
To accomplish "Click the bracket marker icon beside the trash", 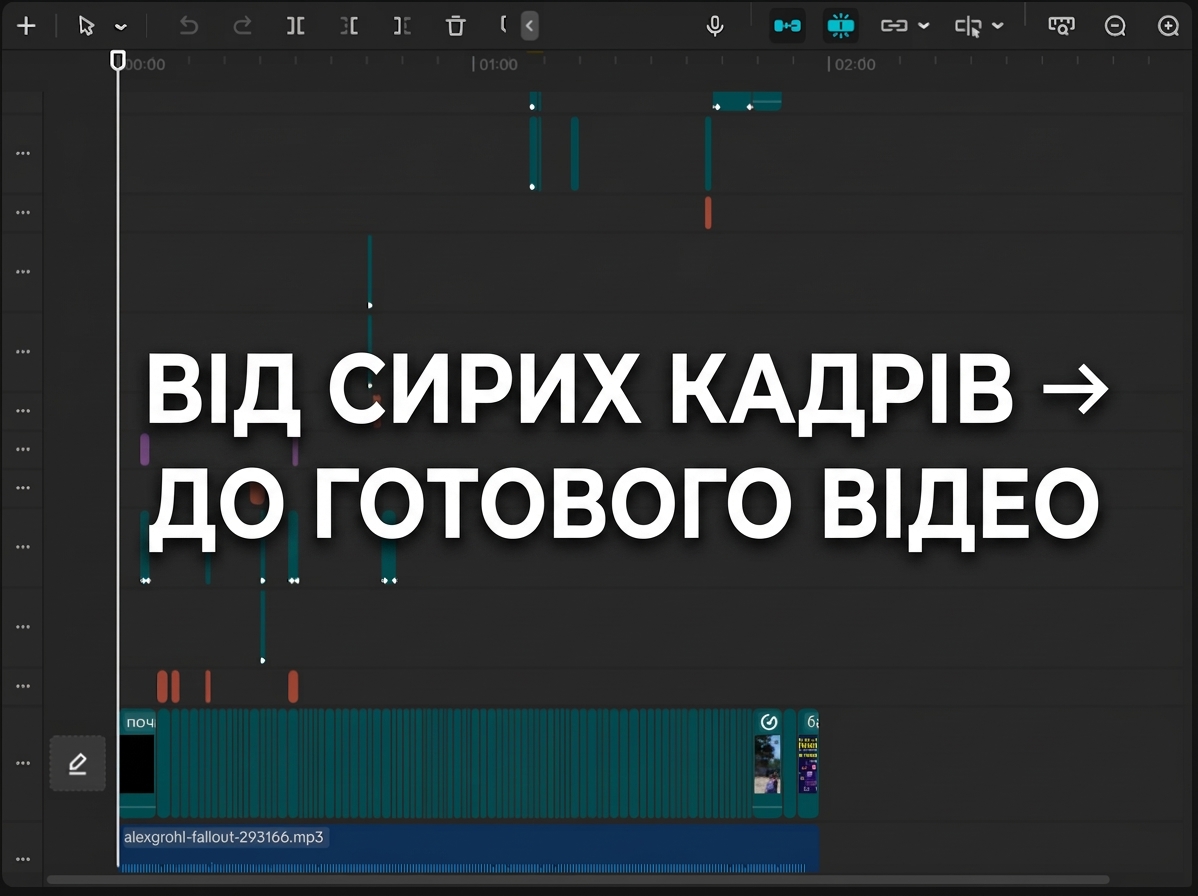I will [x=503, y=24].
